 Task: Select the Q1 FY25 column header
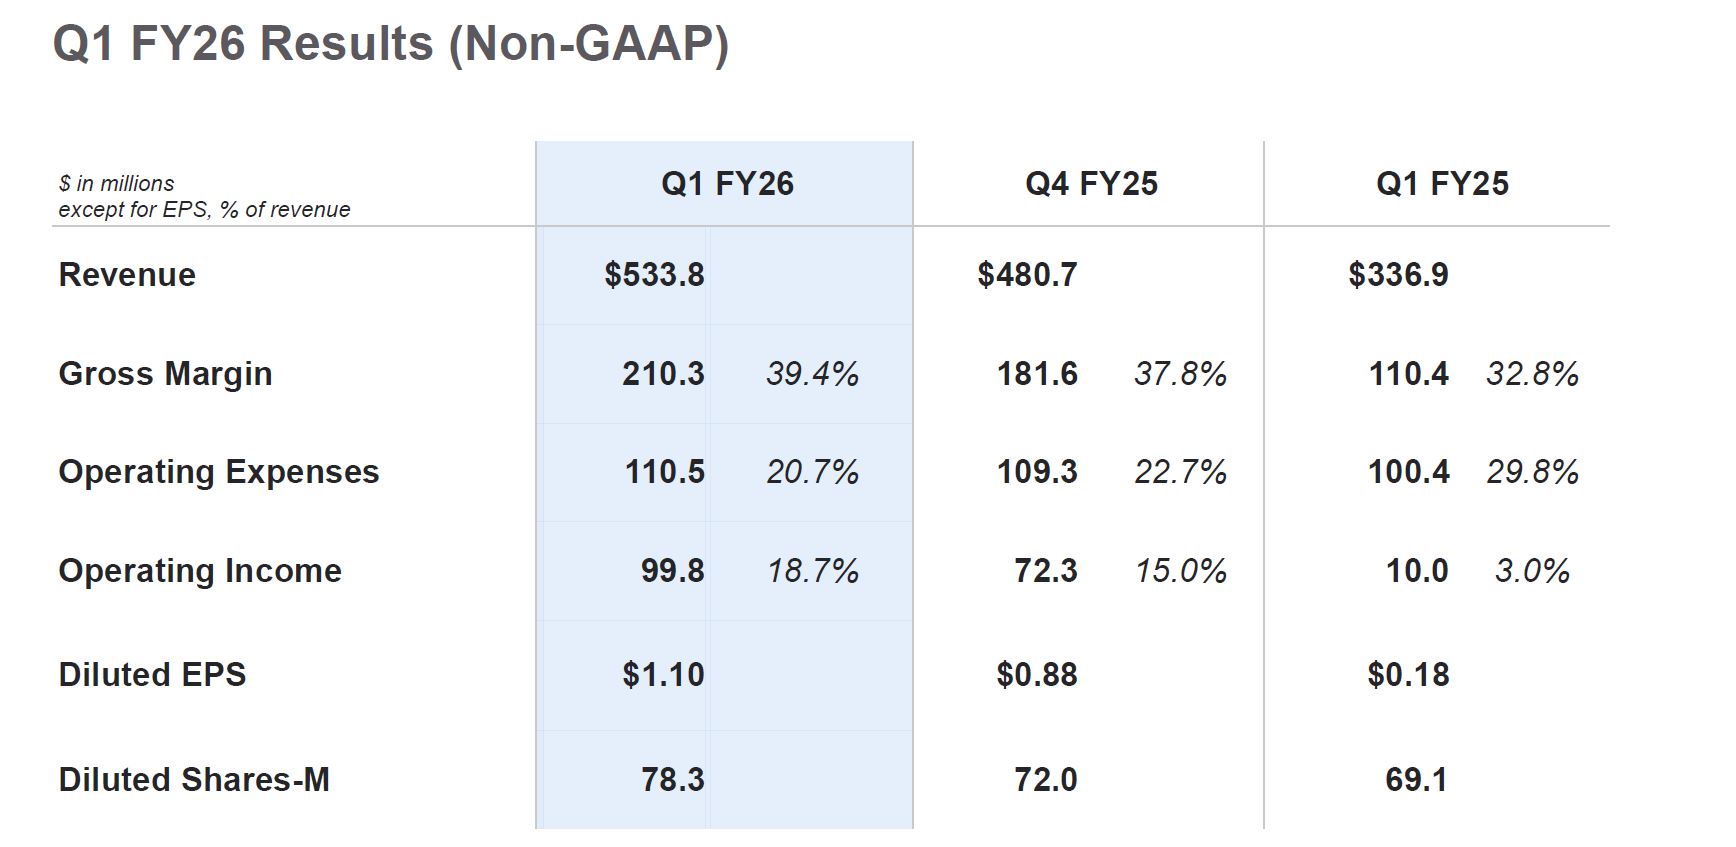tap(1442, 184)
